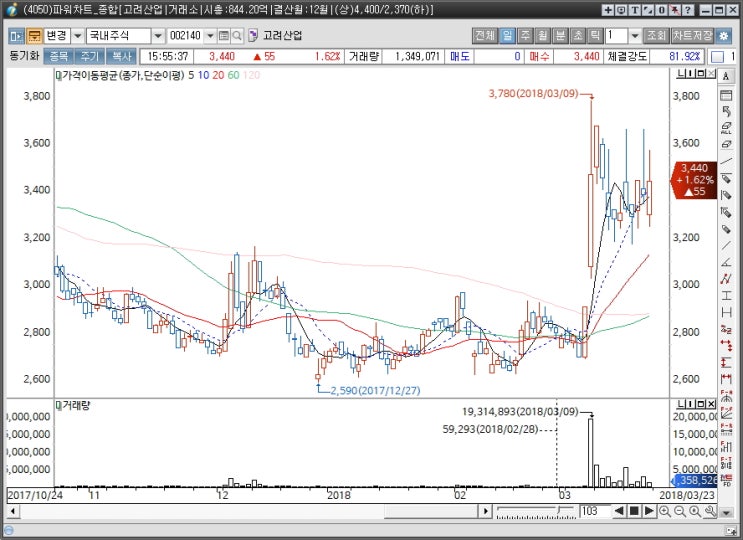Click the monitor icon in title bar
Image resolution: width=743 pixels, height=540 pixels.
(x=621, y=9)
